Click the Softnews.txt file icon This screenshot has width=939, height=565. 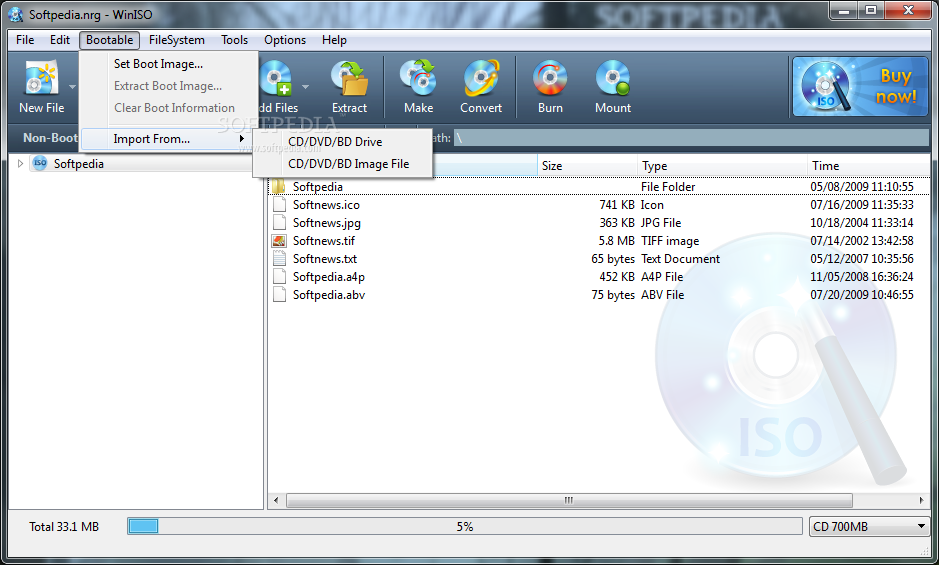279,259
